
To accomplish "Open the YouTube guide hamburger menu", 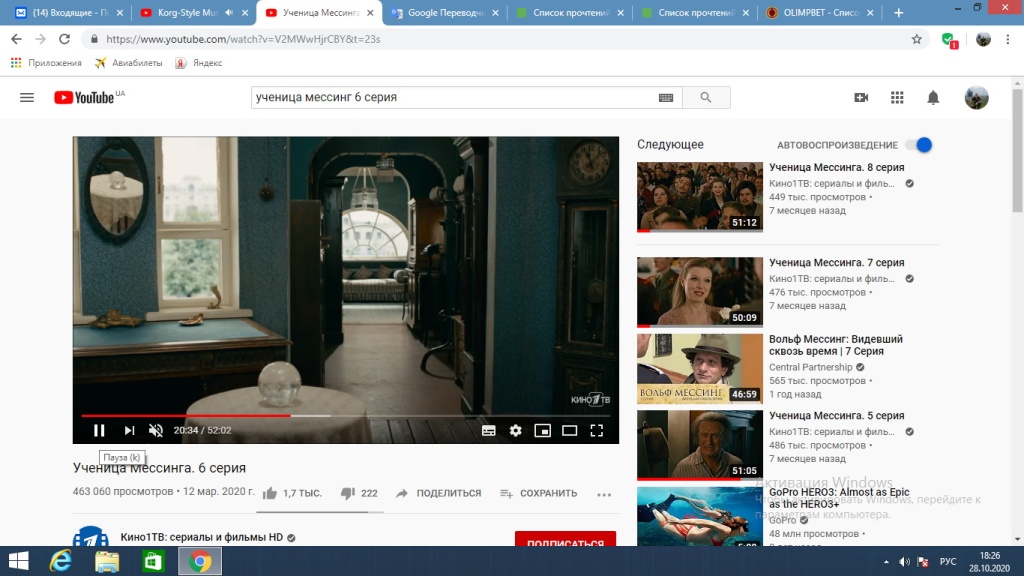I will (27, 97).
